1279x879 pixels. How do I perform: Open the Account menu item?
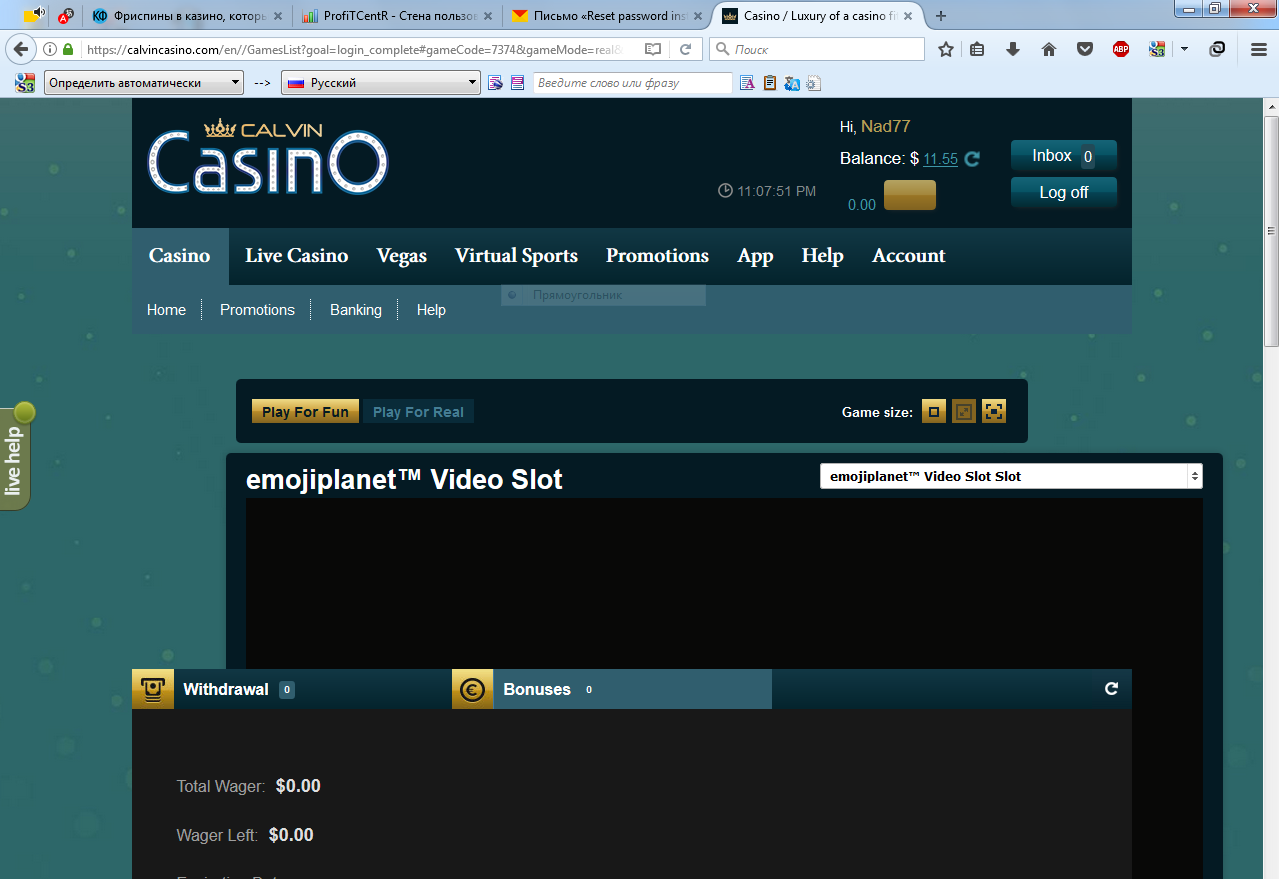908,256
